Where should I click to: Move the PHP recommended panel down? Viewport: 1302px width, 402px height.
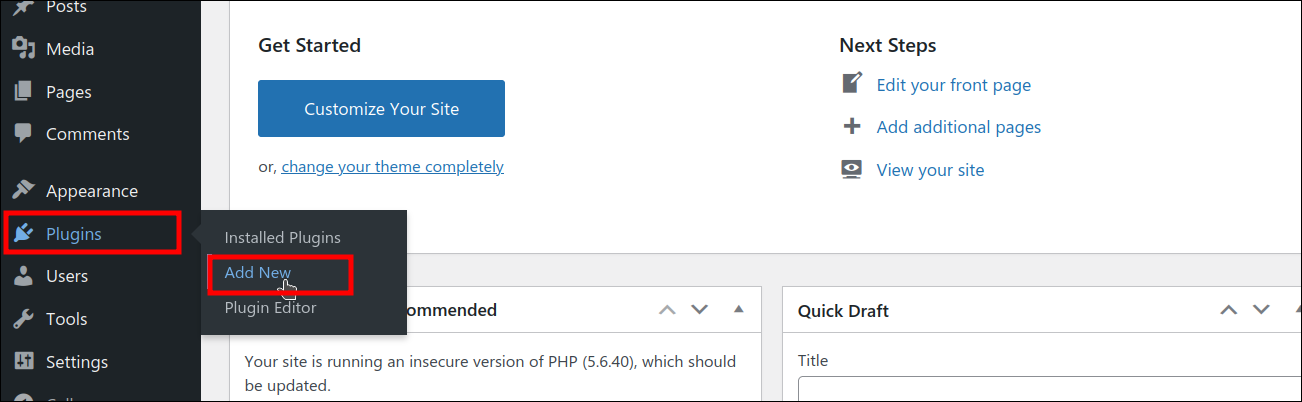700,310
